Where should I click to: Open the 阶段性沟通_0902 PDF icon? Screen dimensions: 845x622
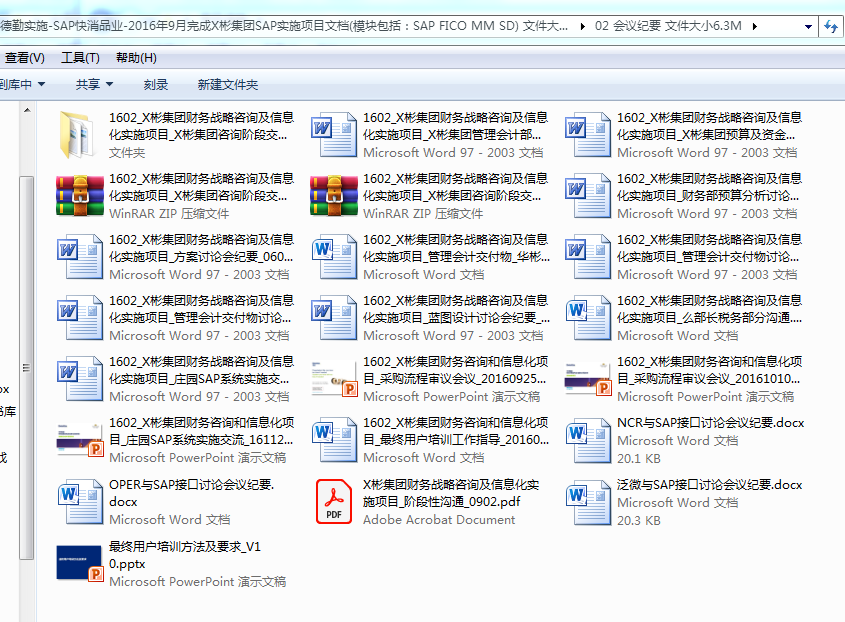pyautogui.click(x=334, y=501)
